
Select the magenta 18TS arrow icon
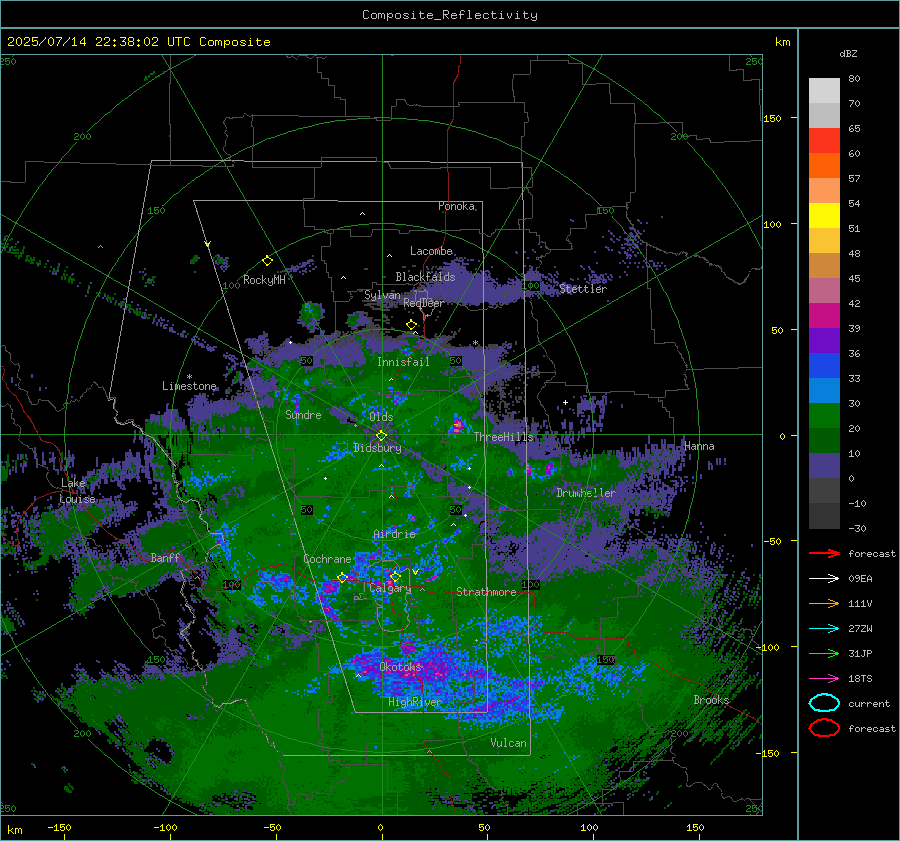click(x=824, y=679)
